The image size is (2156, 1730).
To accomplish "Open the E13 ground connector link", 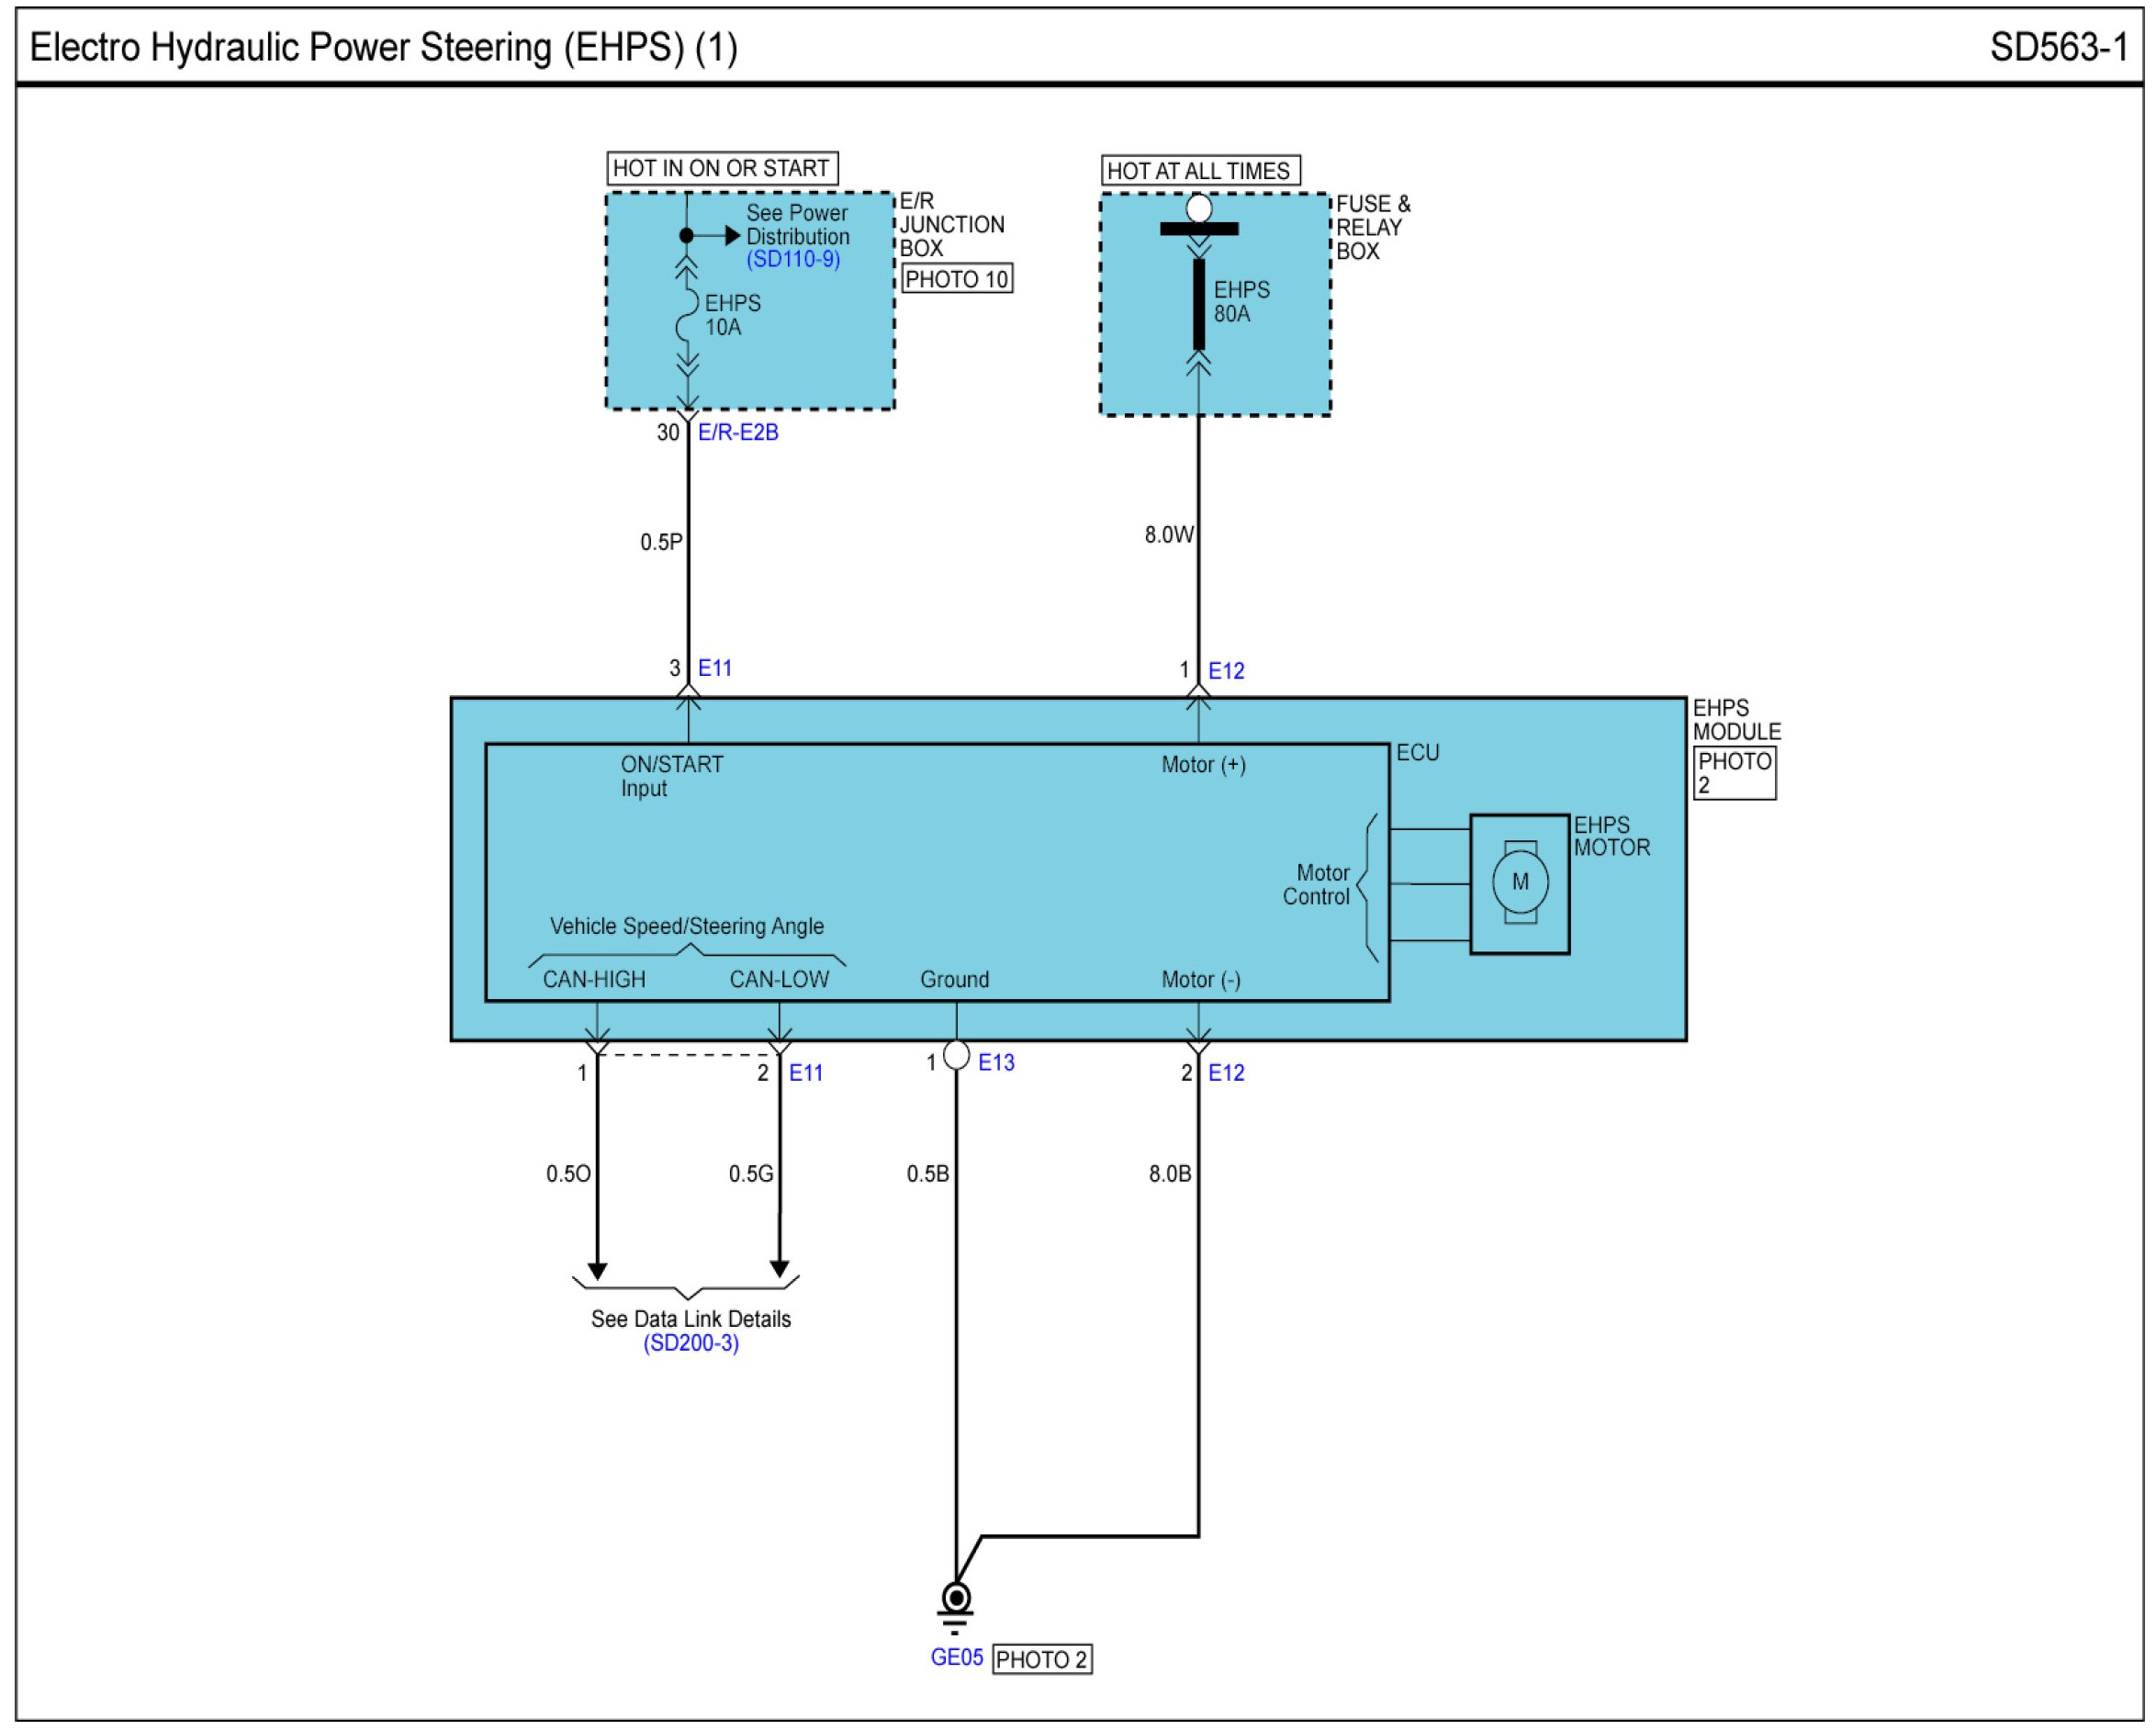I will [x=996, y=1062].
